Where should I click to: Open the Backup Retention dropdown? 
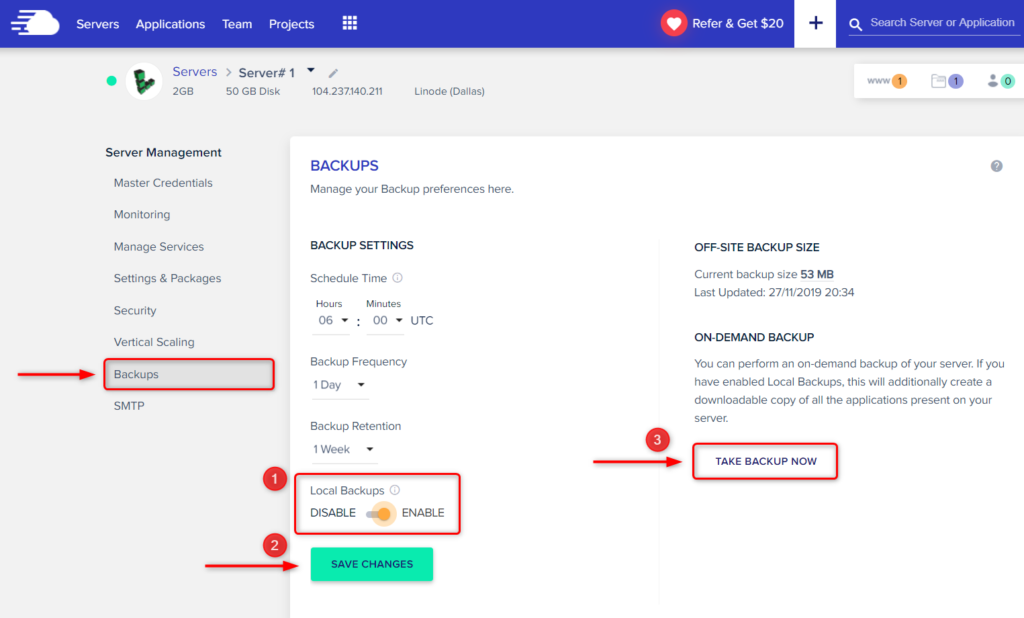click(344, 449)
